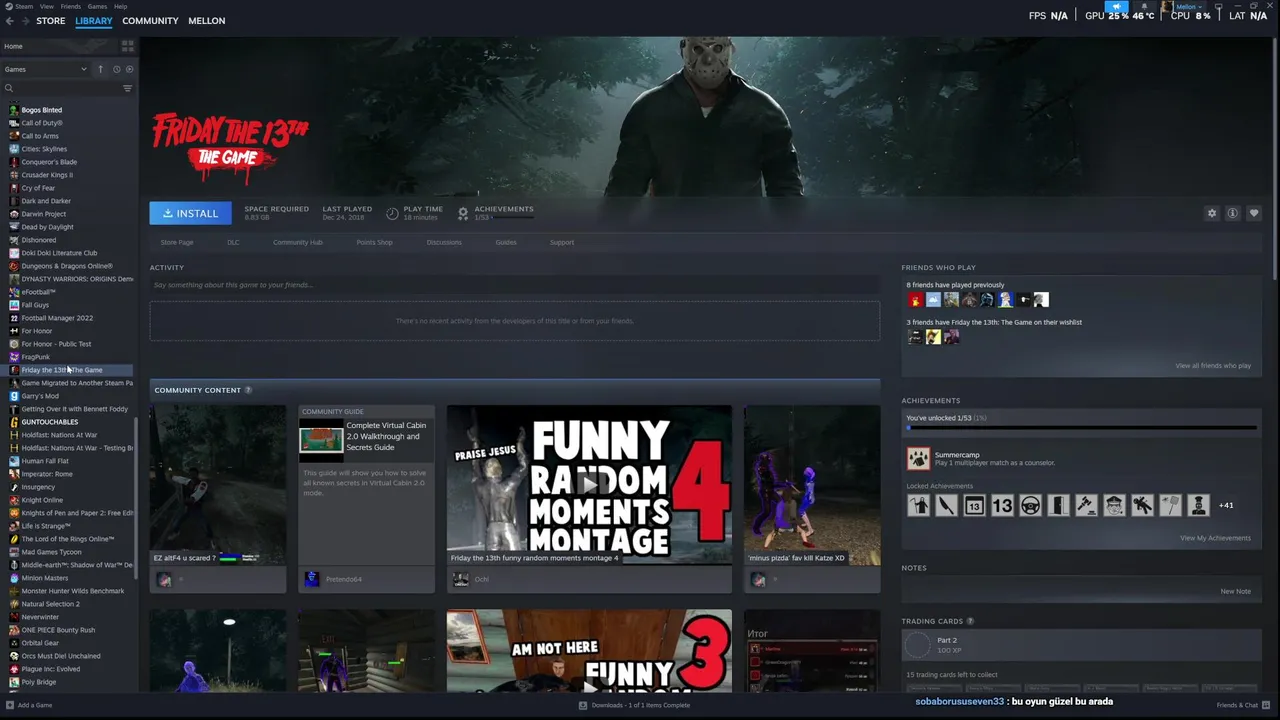Add game to favorites heart icon
This screenshot has height=720, width=1280.
[1254, 213]
